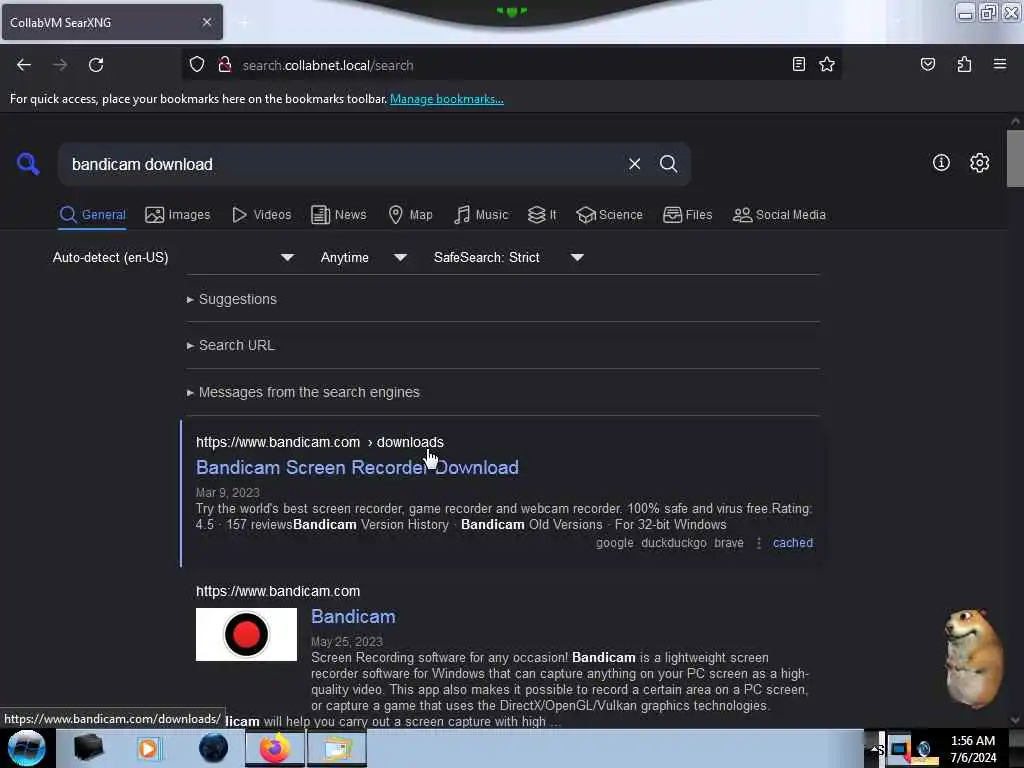Open Bandicam Screen Recorder Download result
Image resolution: width=1024 pixels, height=768 pixels.
(x=357, y=468)
